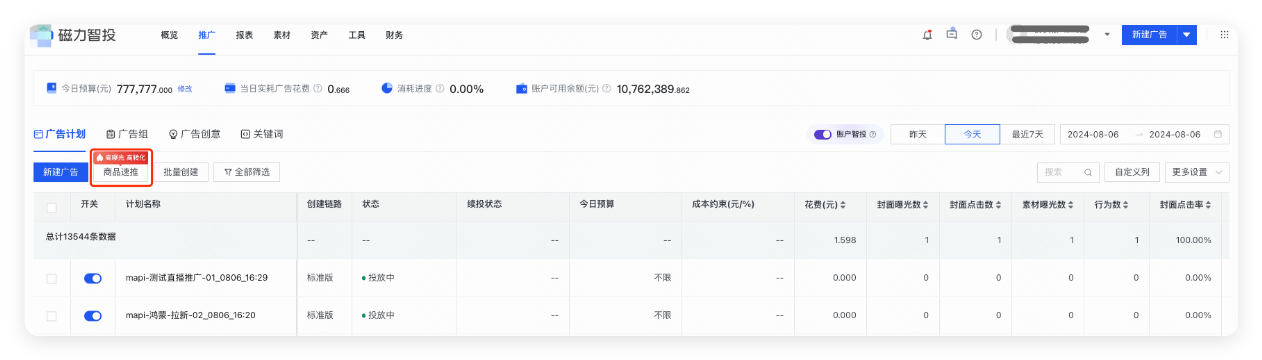Select the 昨天 date filter
The height and width of the screenshot is (360, 1262).
(x=917, y=134)
